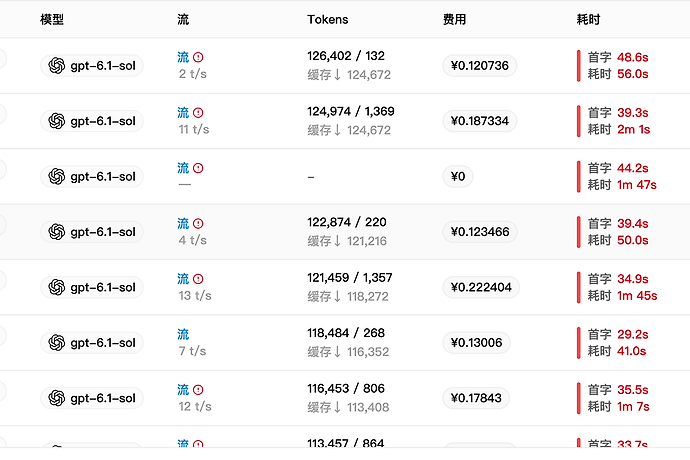The width and height of the screenshot is (690, 460).
Task: Click the ¥0.17843 cost badge
Action: pos(476,398)
